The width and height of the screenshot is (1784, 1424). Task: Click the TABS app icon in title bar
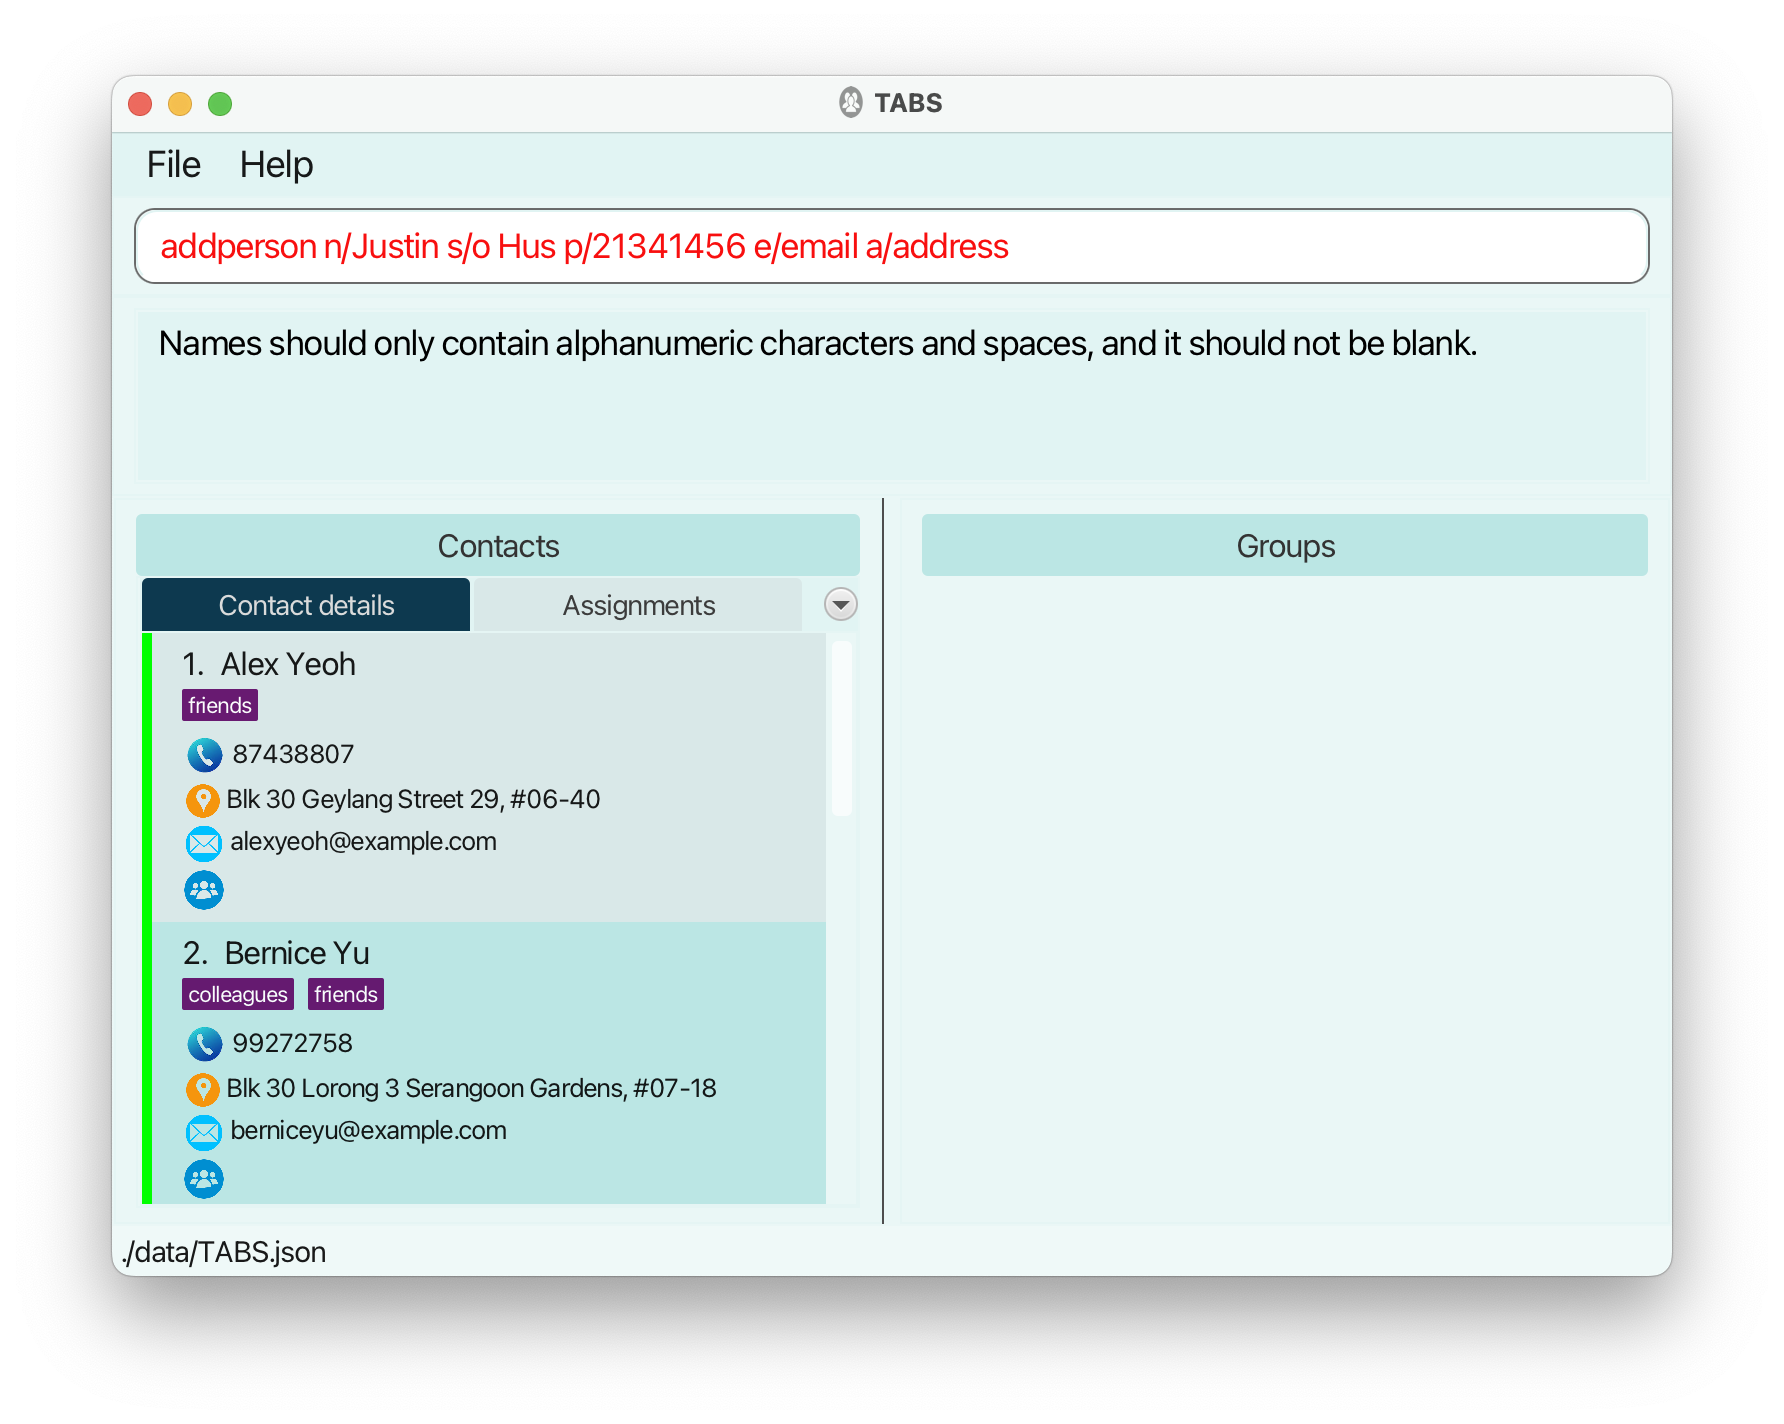[x=851, y=103]
